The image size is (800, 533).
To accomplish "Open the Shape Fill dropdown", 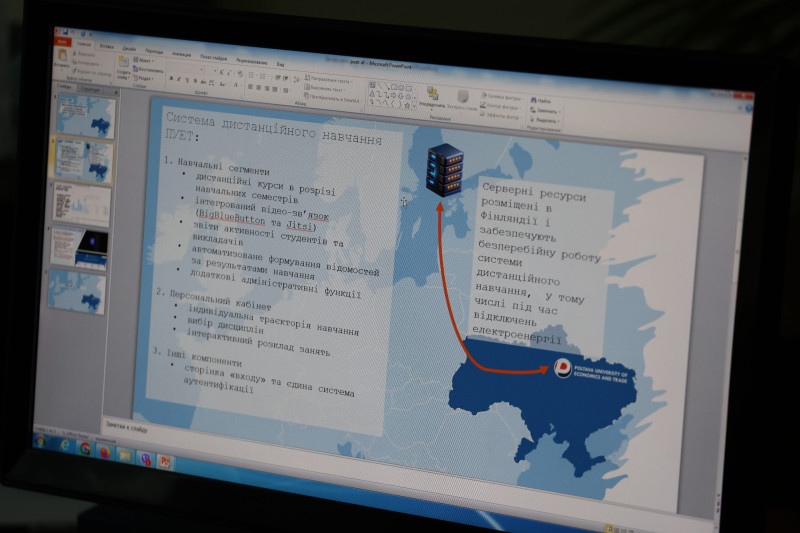I will (497, 97).
